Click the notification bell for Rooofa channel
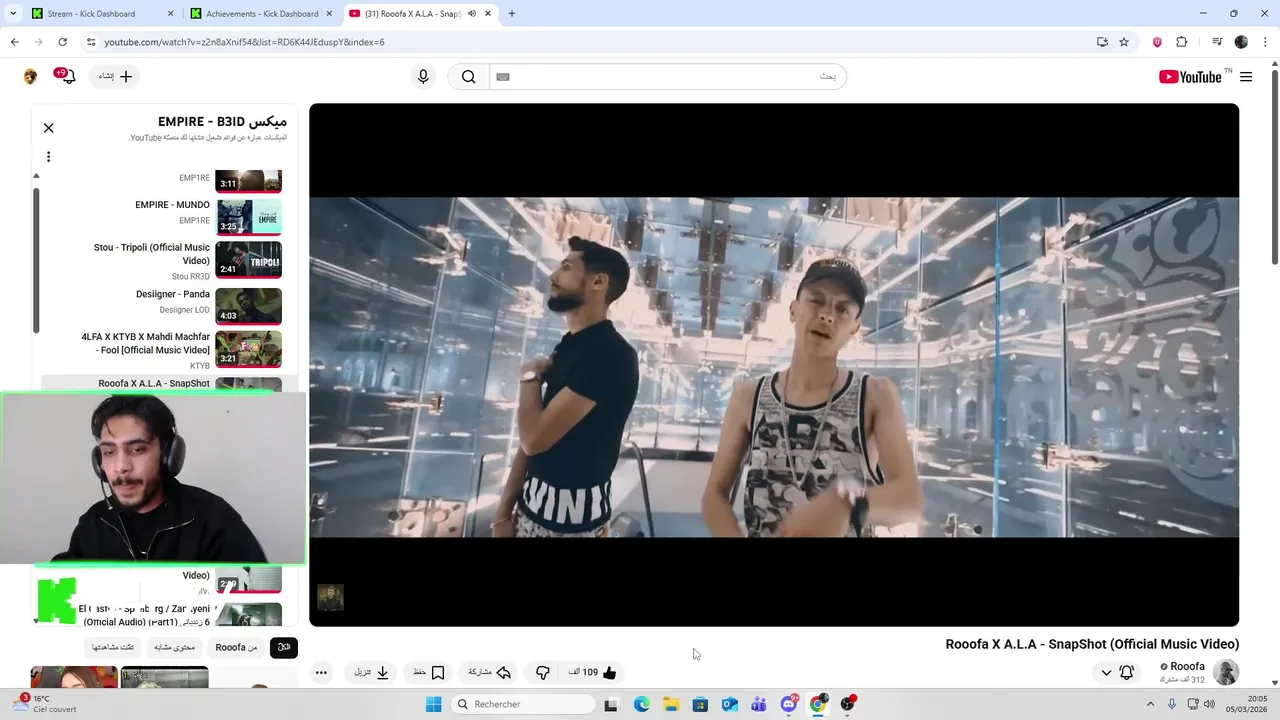The width and height of the screenshot is (1280, 720). pos(1127,673)
